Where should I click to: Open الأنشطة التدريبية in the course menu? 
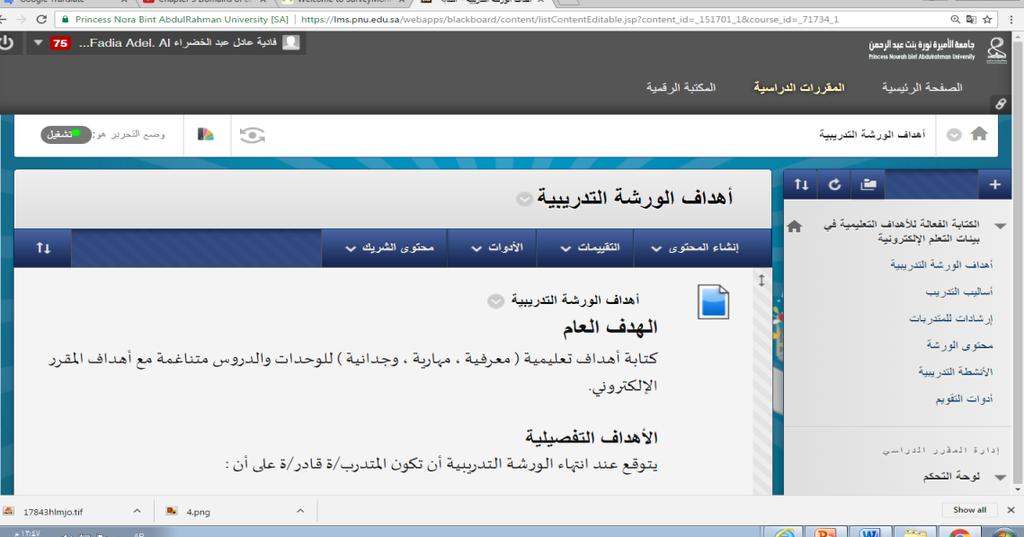pos(955,372)
